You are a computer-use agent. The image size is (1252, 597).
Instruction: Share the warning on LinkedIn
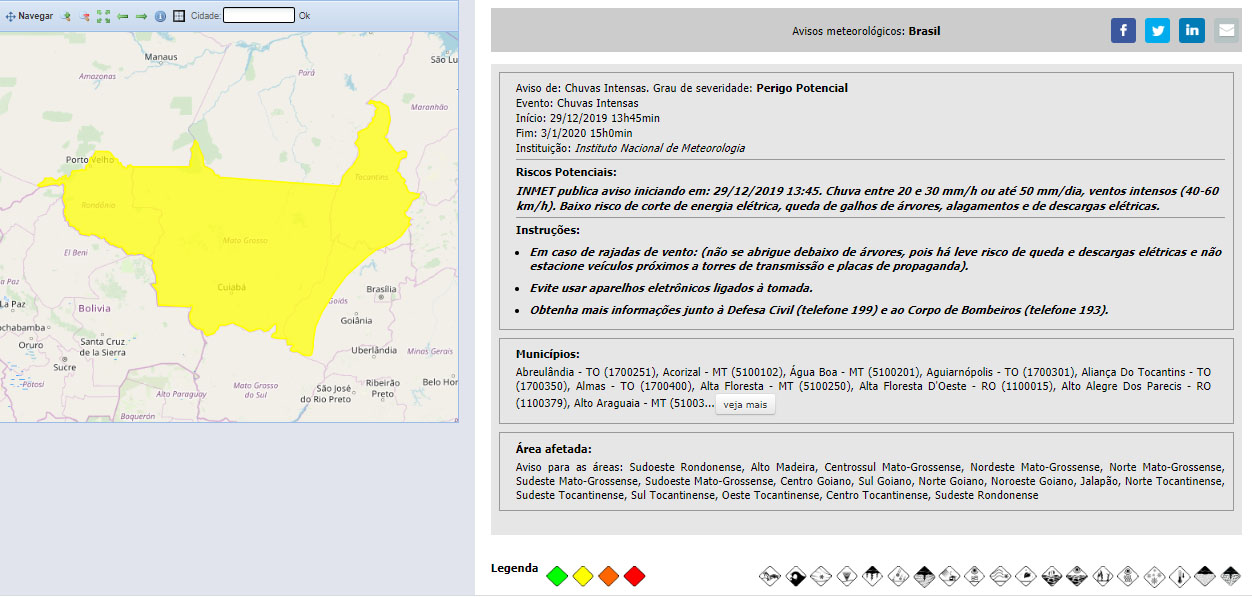(1191, 31)
